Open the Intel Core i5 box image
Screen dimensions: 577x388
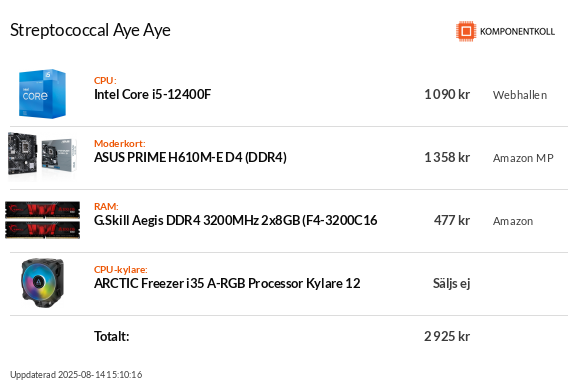coord(42,94)
